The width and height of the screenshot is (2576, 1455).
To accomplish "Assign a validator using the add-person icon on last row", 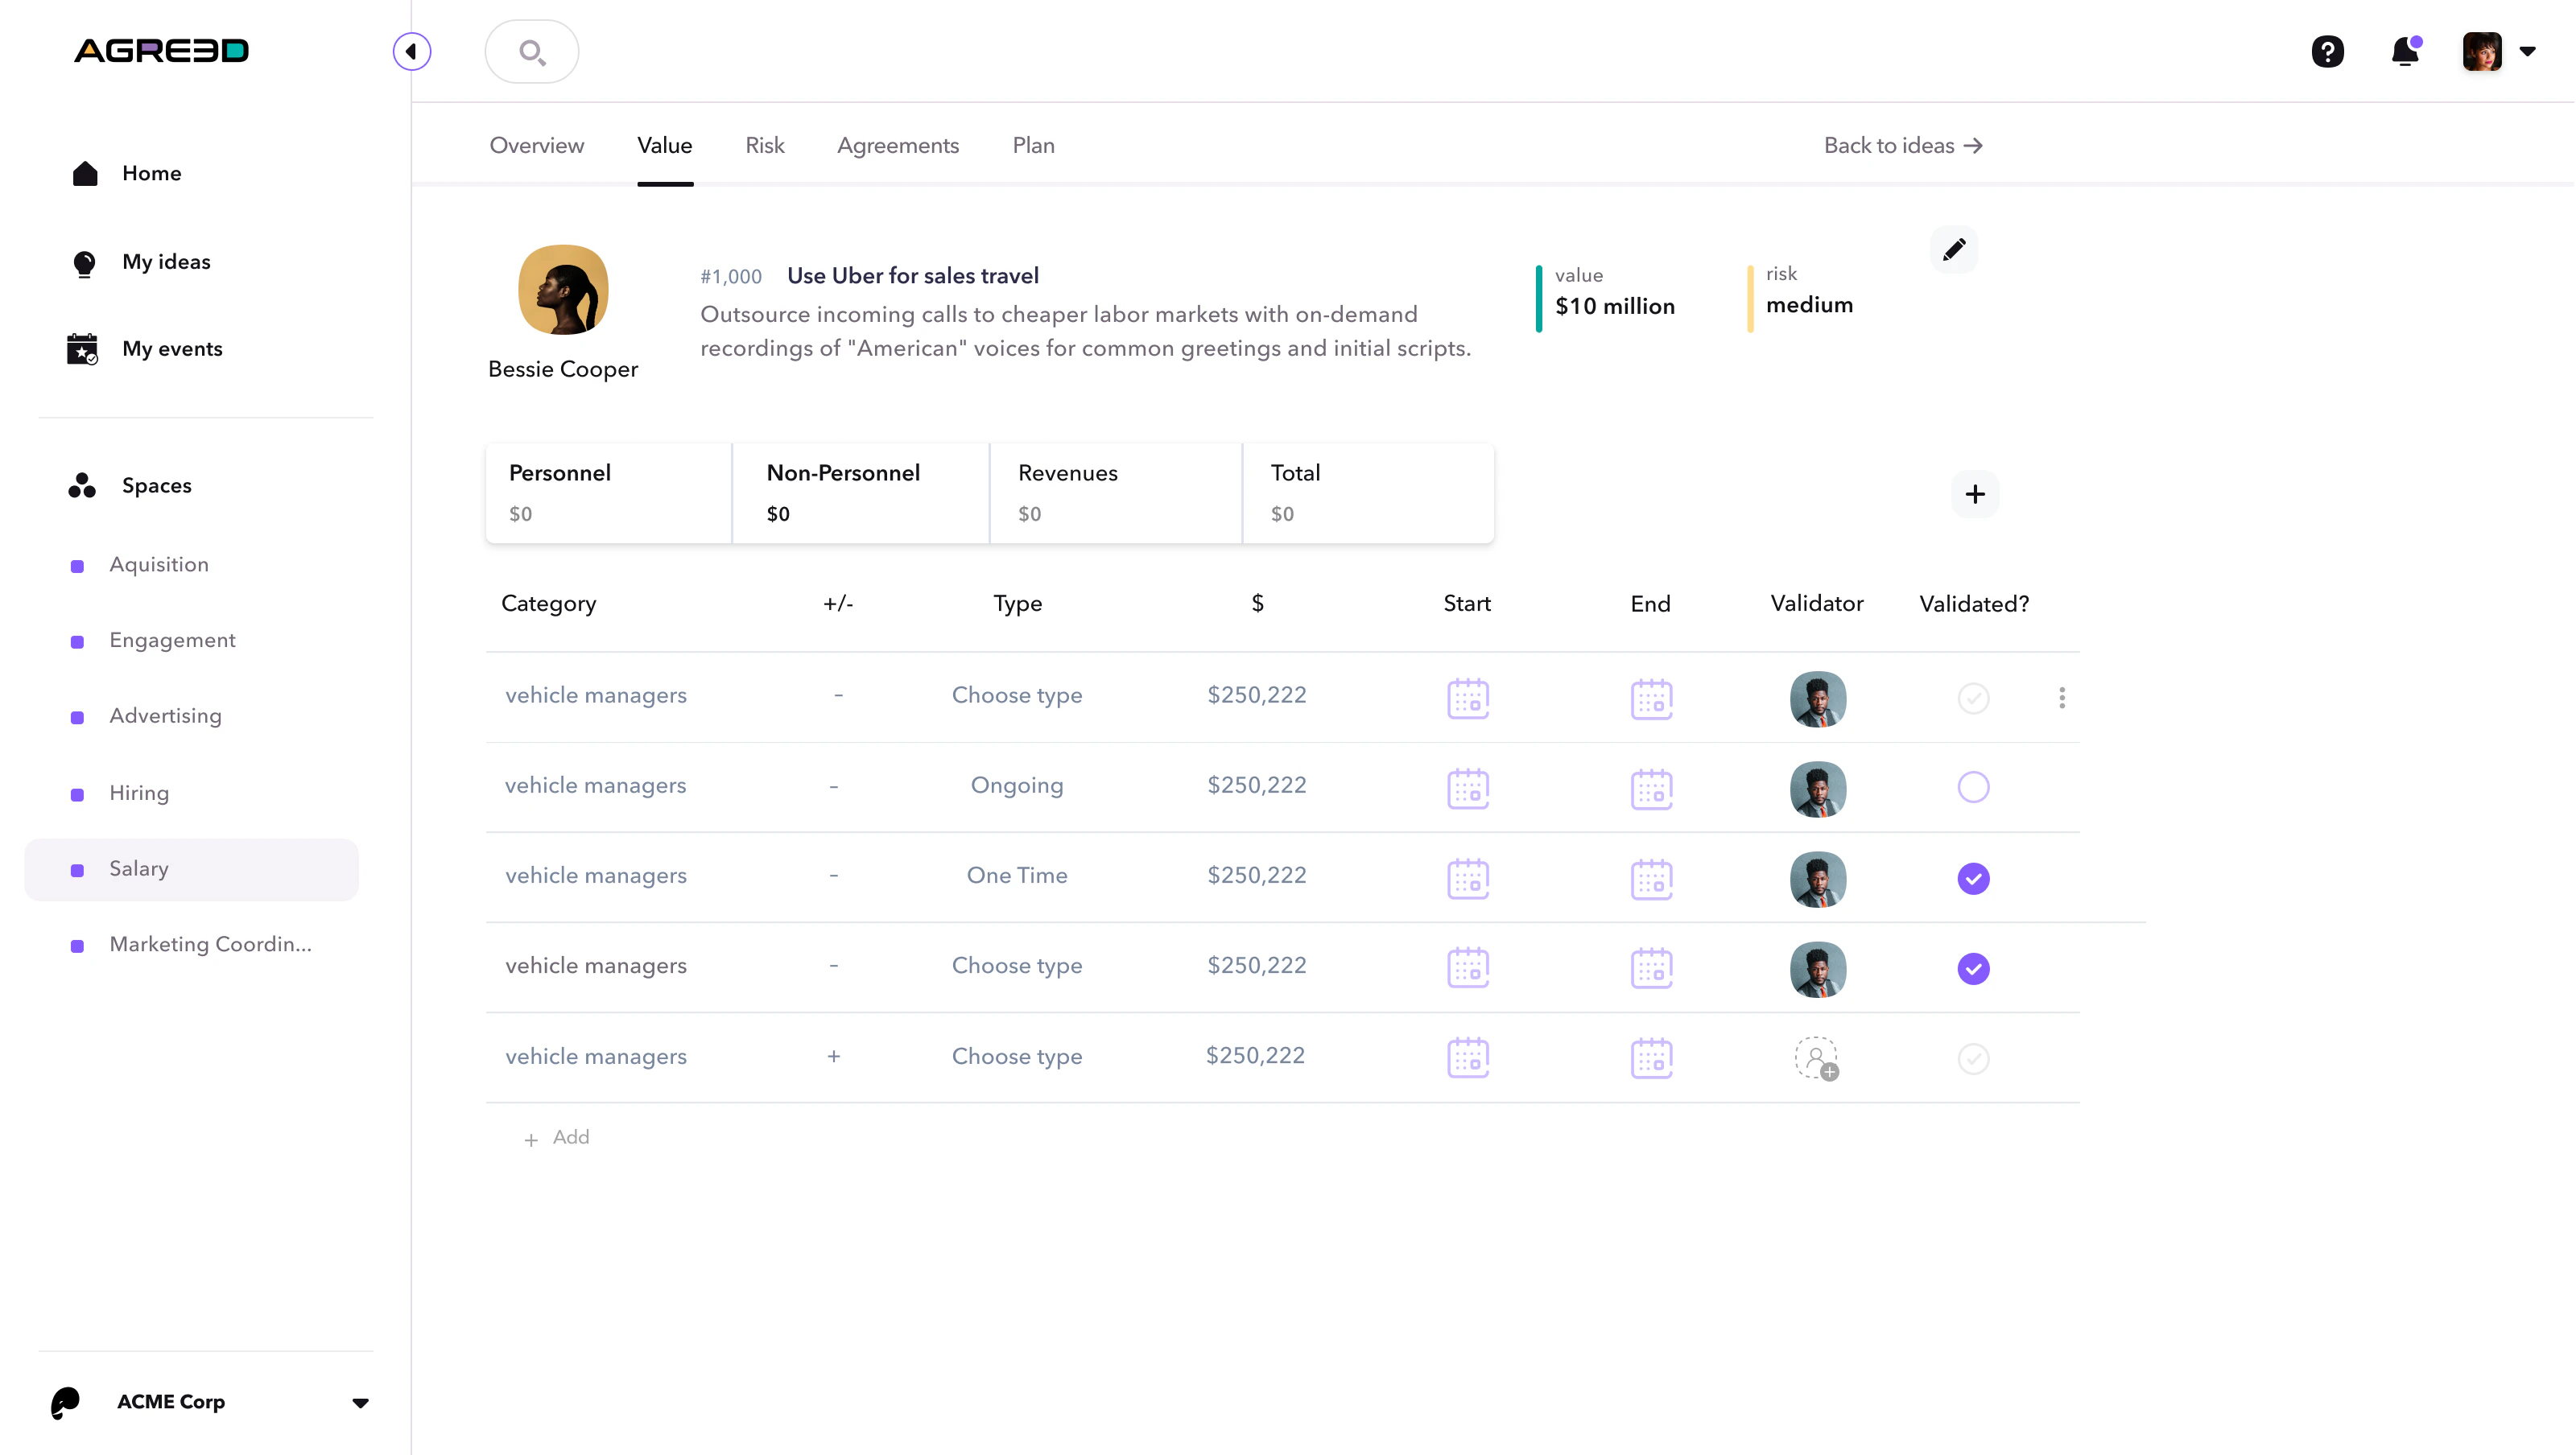I will tap(1817, 1058).
